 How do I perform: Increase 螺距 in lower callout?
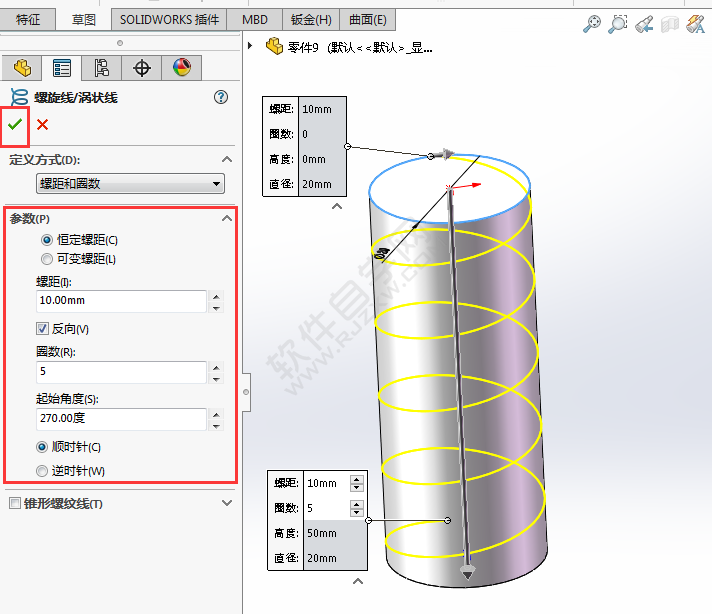pyautogui.click(x=357, y=479)
